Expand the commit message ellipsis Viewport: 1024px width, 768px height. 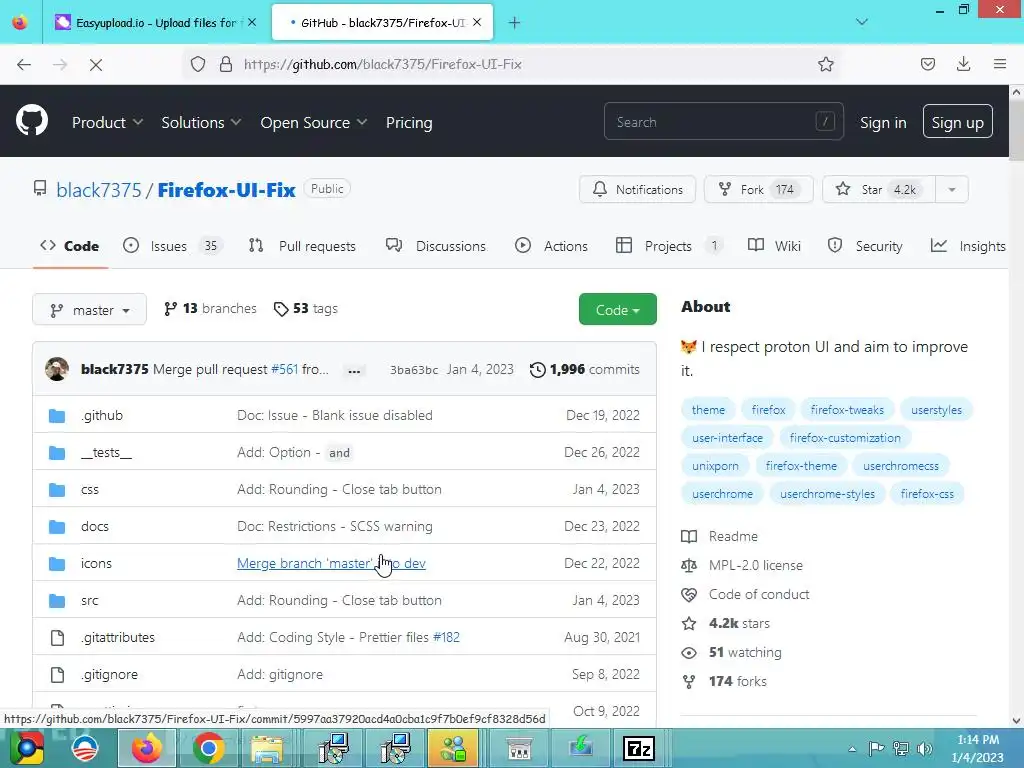(x=354, y=370)
